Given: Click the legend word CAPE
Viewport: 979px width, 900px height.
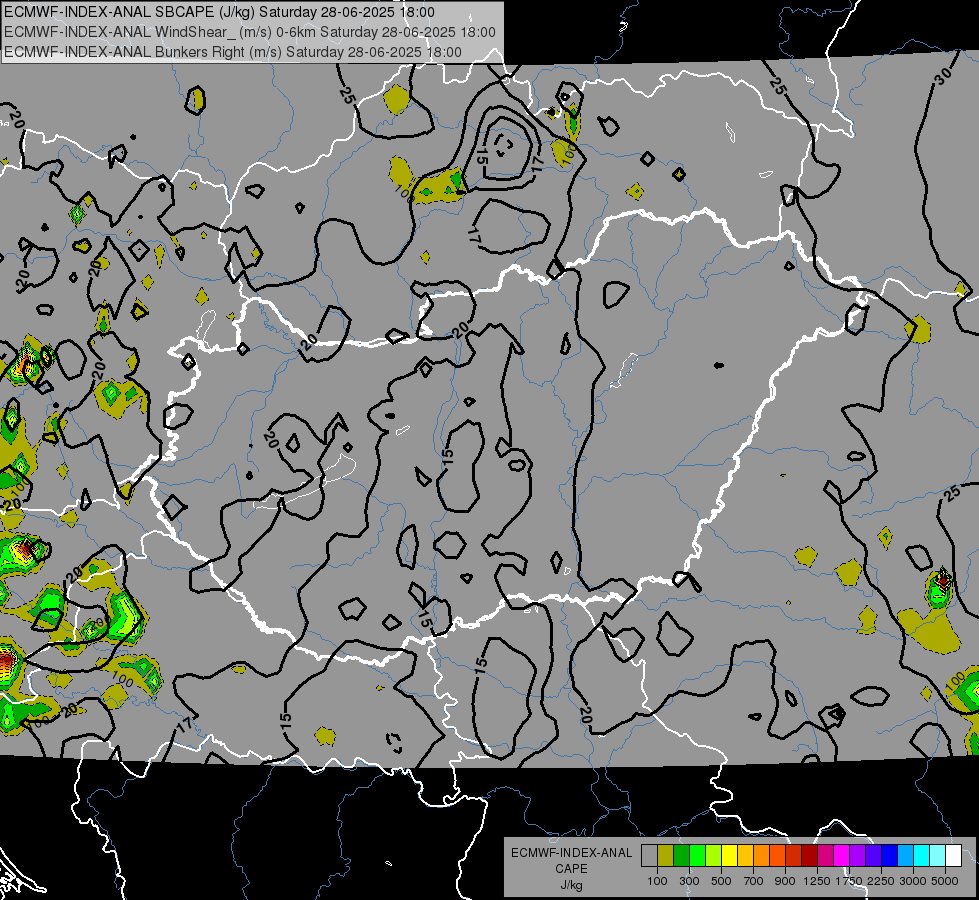Looking at the screenshot, I should click(571, 869).
